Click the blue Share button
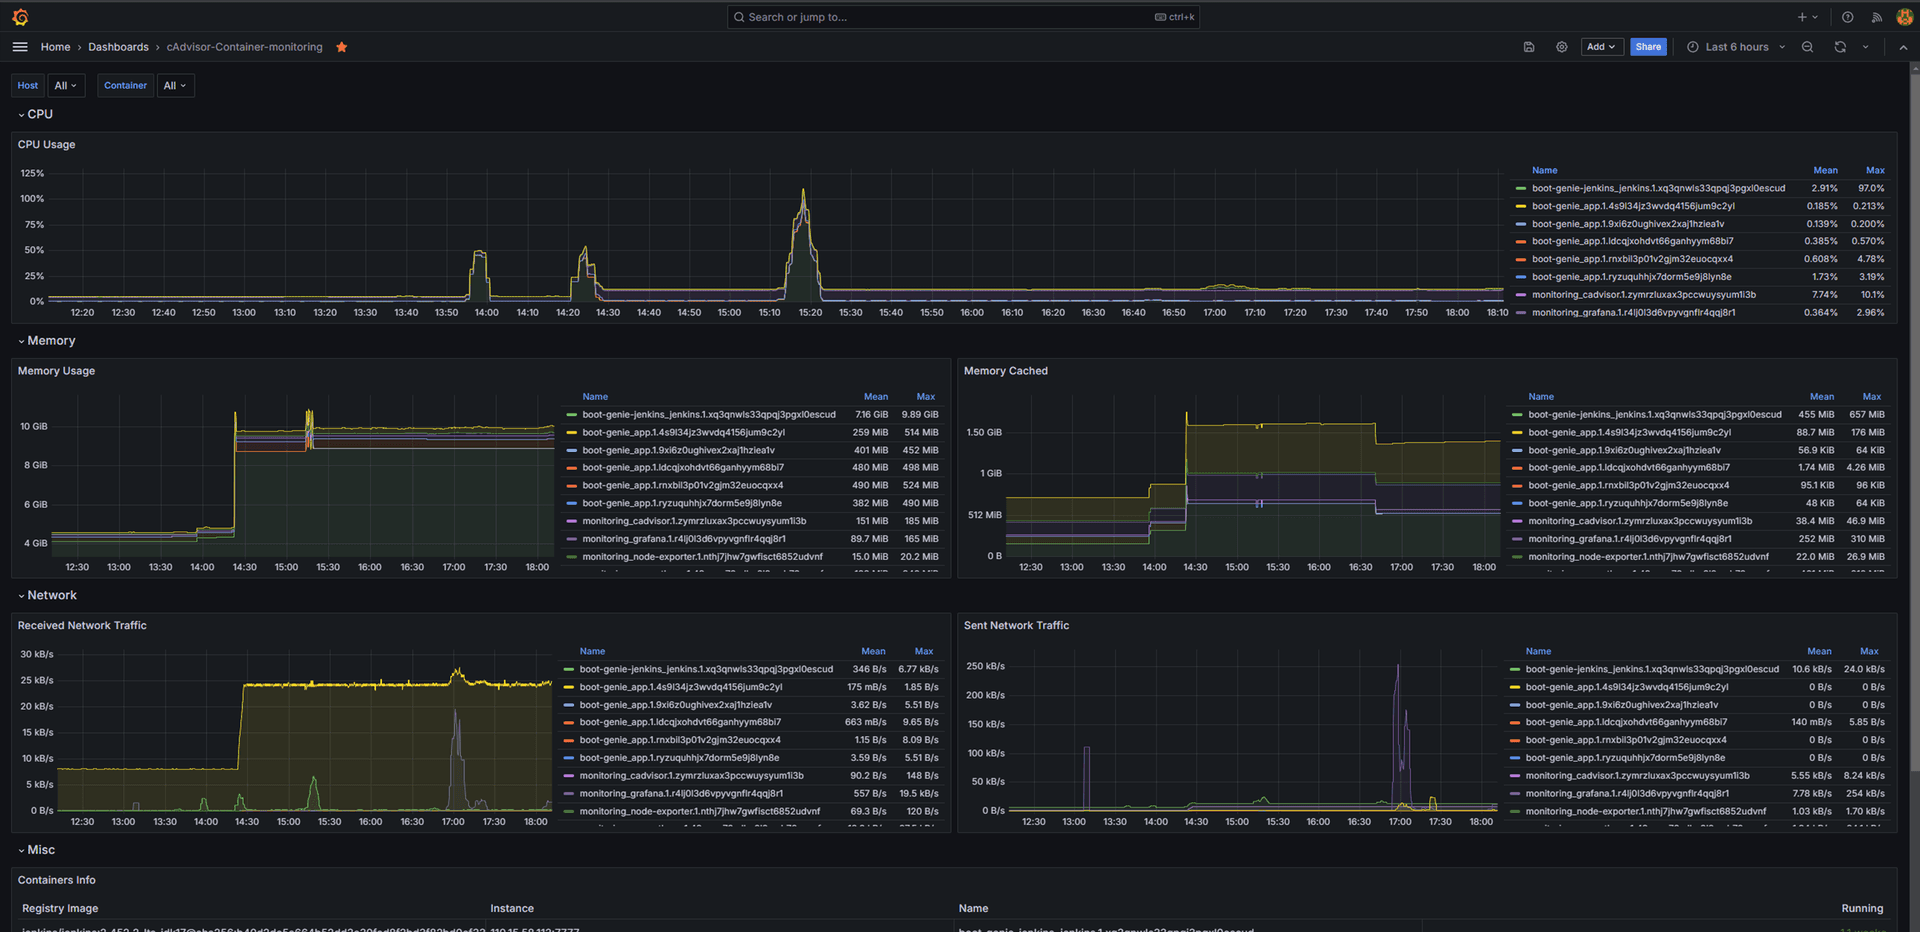This screenshot has width=1920, height=932. pos(1648,47)
